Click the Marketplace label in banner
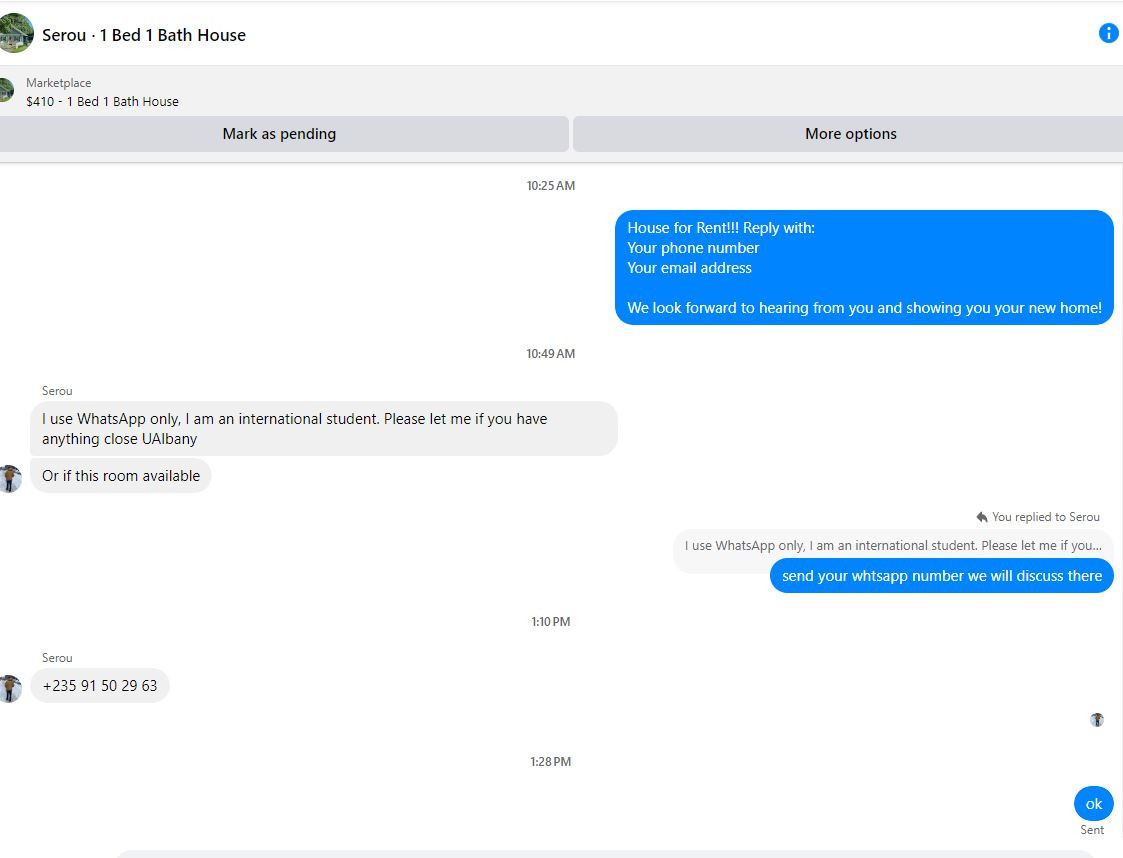This screenshot has height=858, width=1123. [59, 83]
